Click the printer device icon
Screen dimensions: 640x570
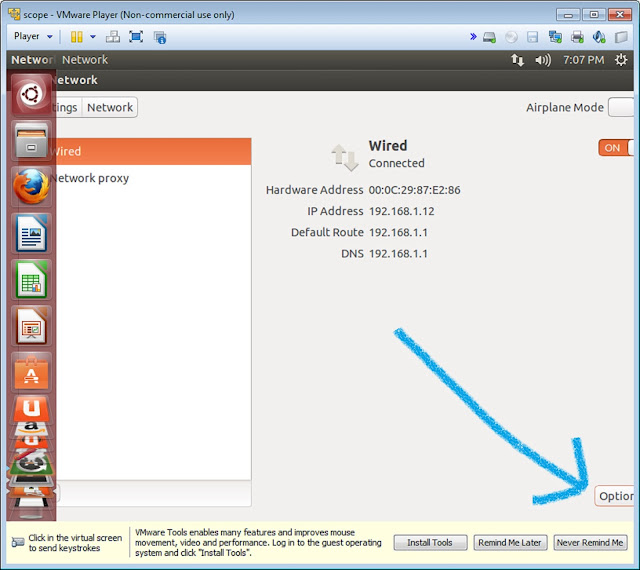coord(577,37)
